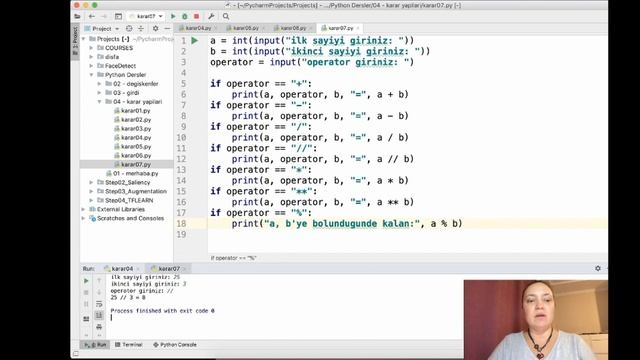Open the Terminal tool window
640x360 pixels.
pyautogui.click(x=129, y=345)
